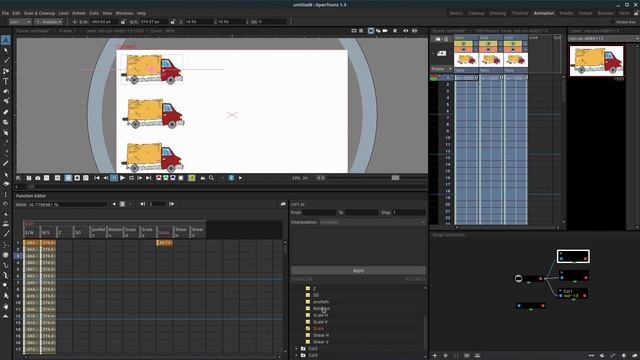Enable the posPath channel checkbox
Viewport: 640px width, 360px height.
[x=308, y=302]
